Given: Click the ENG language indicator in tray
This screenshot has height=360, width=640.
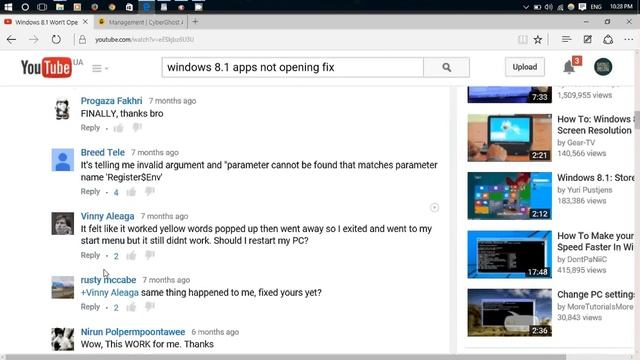Looking at the screenshot, I should pos(596,7).
